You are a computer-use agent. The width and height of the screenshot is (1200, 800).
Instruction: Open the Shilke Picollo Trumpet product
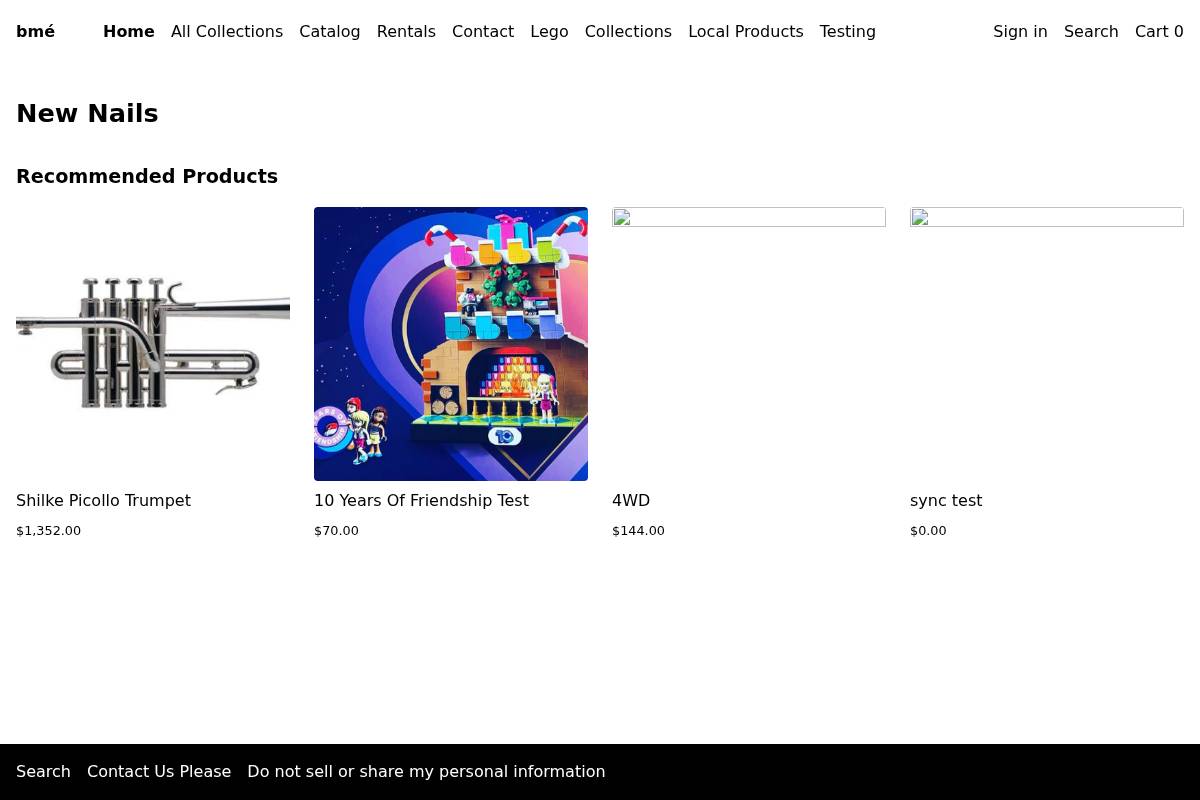(103, 500)
